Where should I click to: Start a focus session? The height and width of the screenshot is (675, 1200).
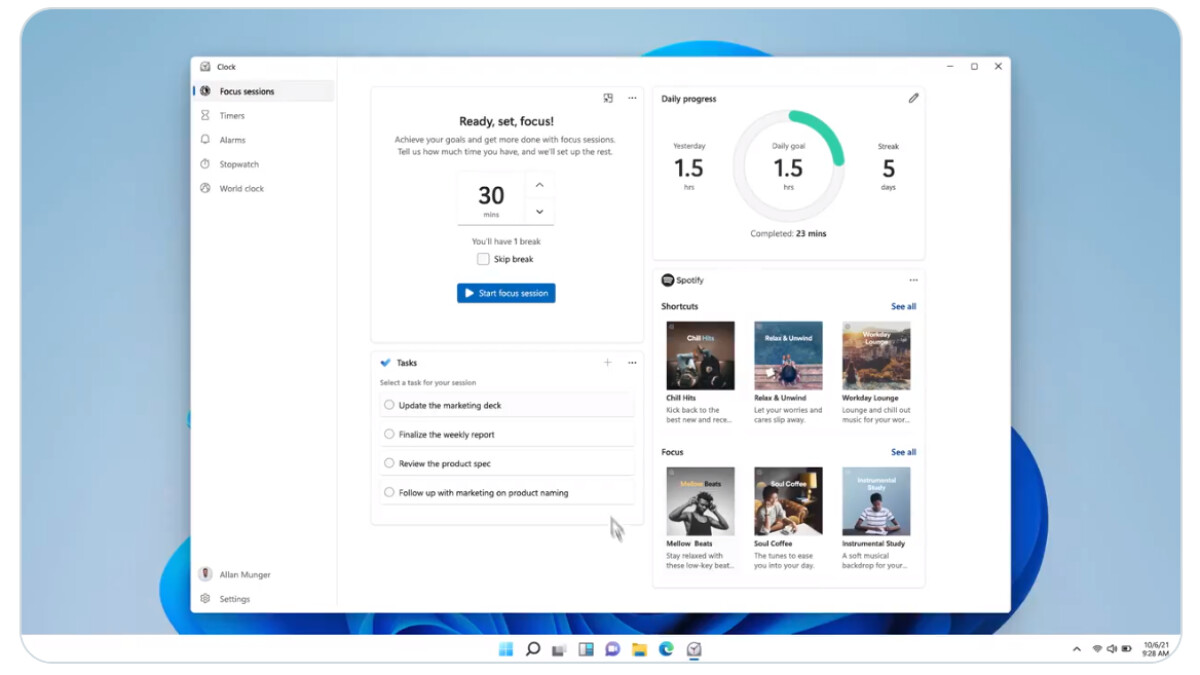(506, 292)
